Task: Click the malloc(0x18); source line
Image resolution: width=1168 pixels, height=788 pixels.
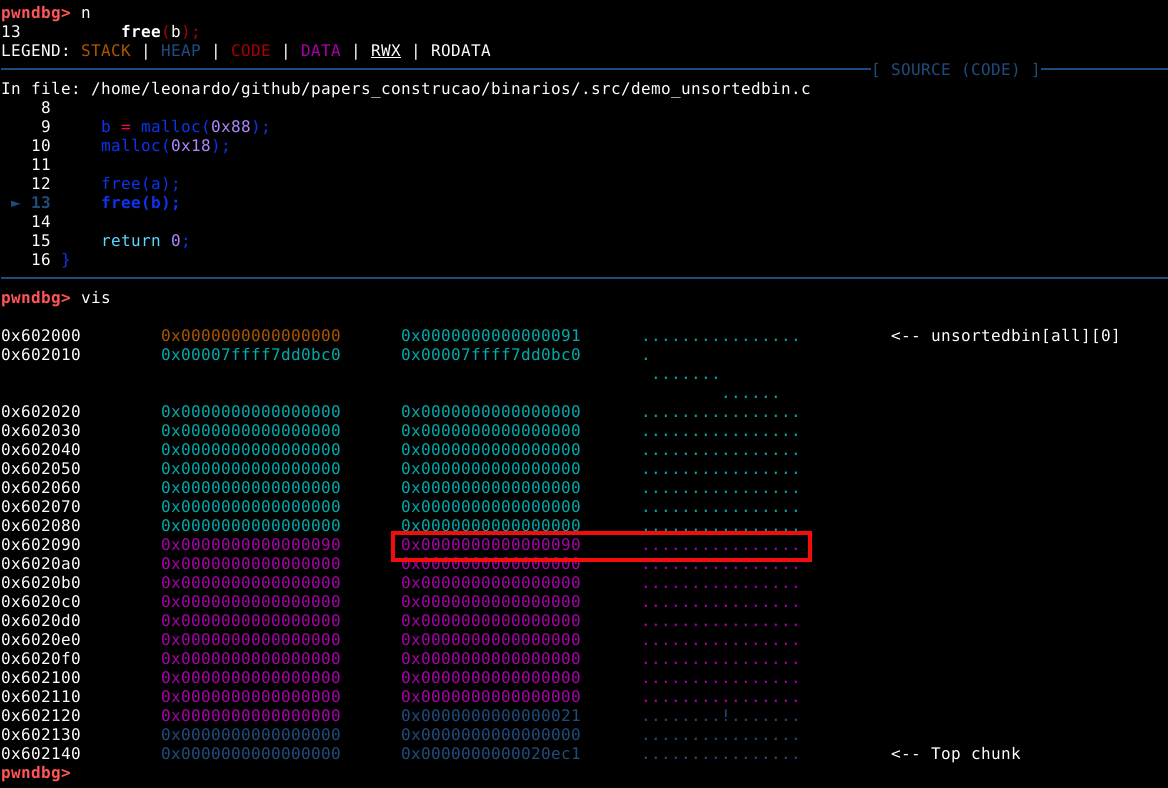Action: [165, 146]
